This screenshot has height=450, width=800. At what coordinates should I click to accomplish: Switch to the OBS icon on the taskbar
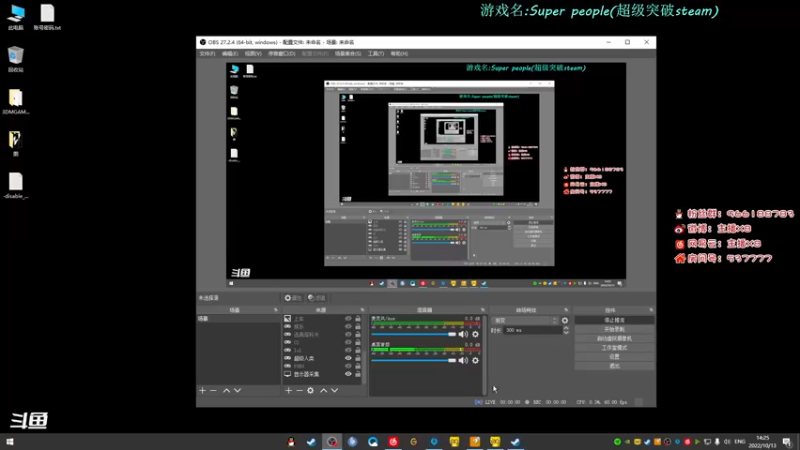click(332, 442)
